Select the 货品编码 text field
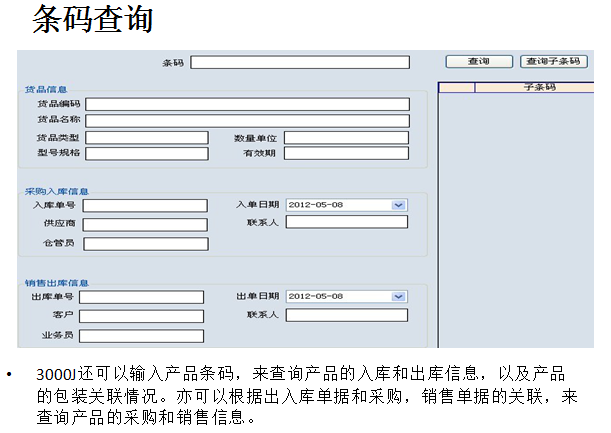The height and width of the screenshot is (433, 611). [x=247, y=104]
